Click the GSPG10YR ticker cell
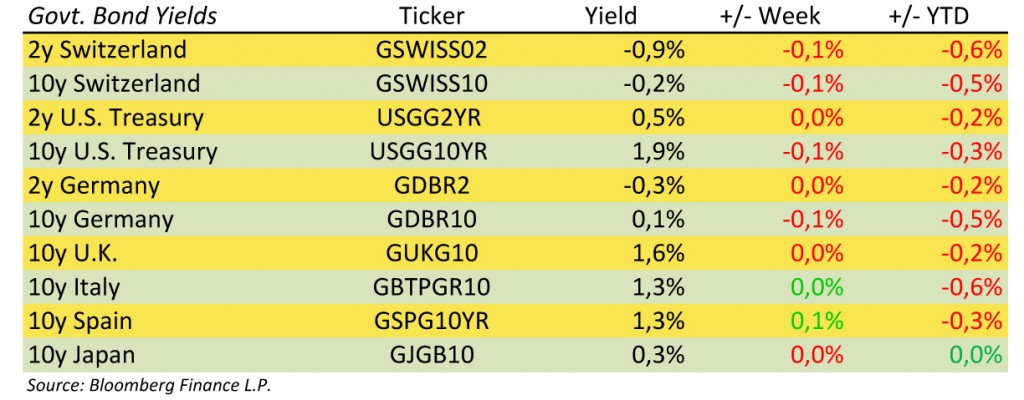 (x=432, y=322)
